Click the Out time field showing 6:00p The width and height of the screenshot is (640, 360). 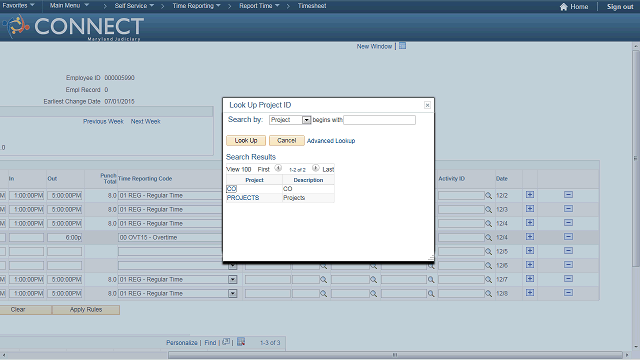click(64, 238)
